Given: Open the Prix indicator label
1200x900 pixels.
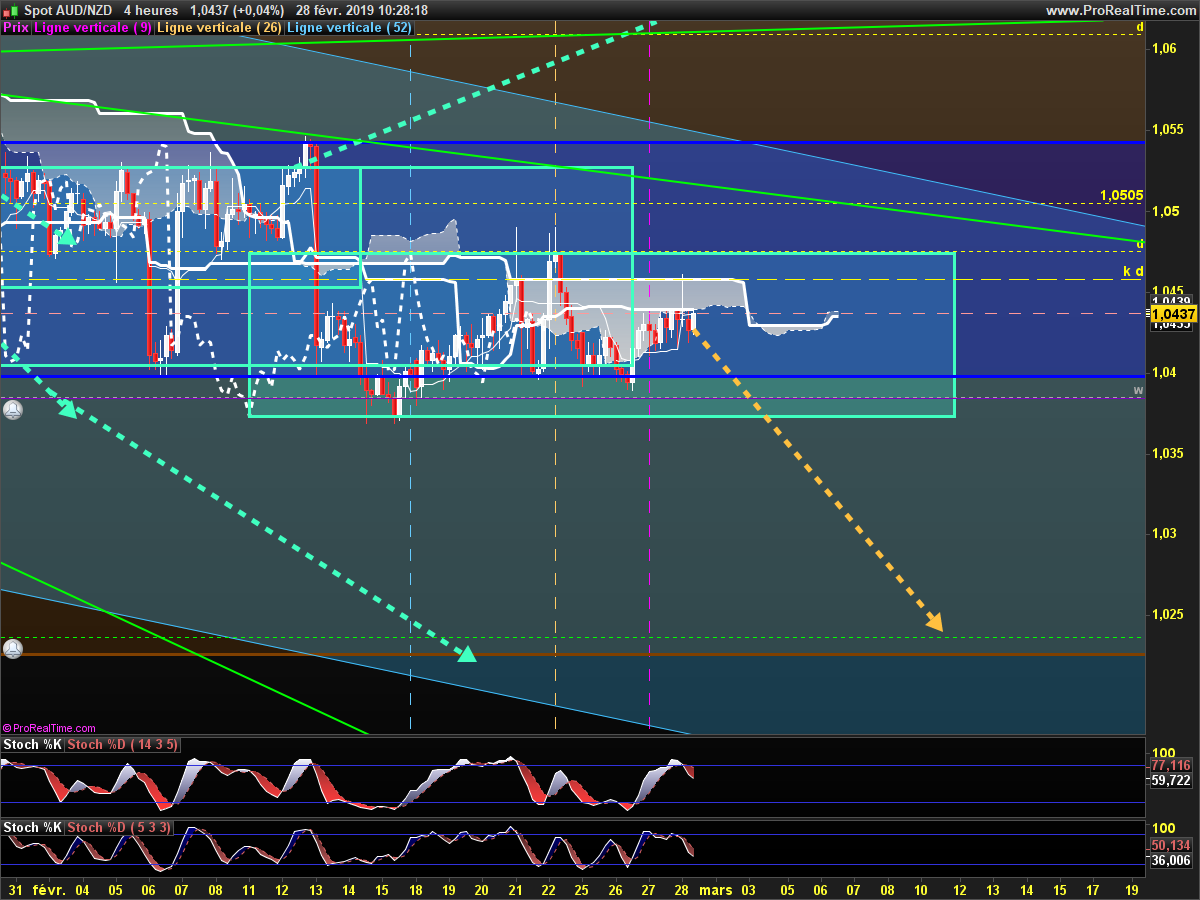Looking at the screenshot, I should [x=16, y=28].
